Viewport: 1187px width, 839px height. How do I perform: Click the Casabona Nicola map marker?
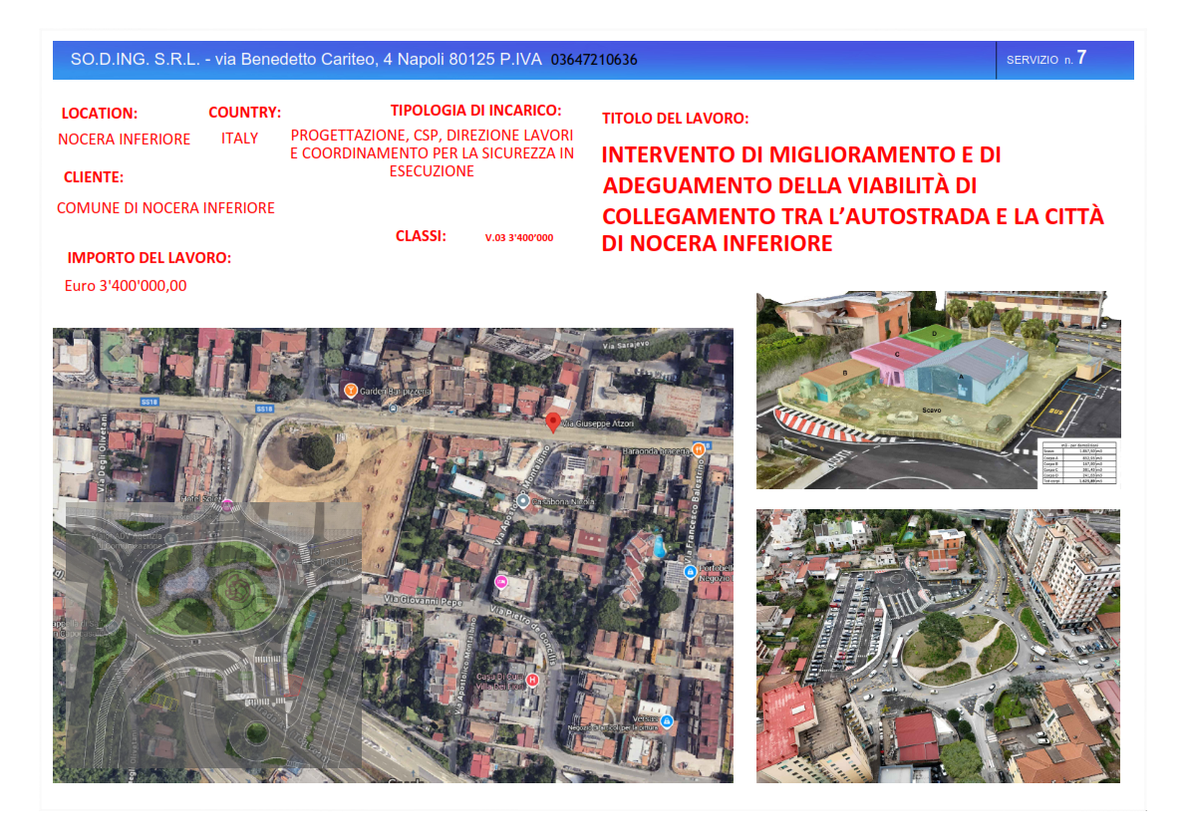pyautogui.click(x=522, y=501)
